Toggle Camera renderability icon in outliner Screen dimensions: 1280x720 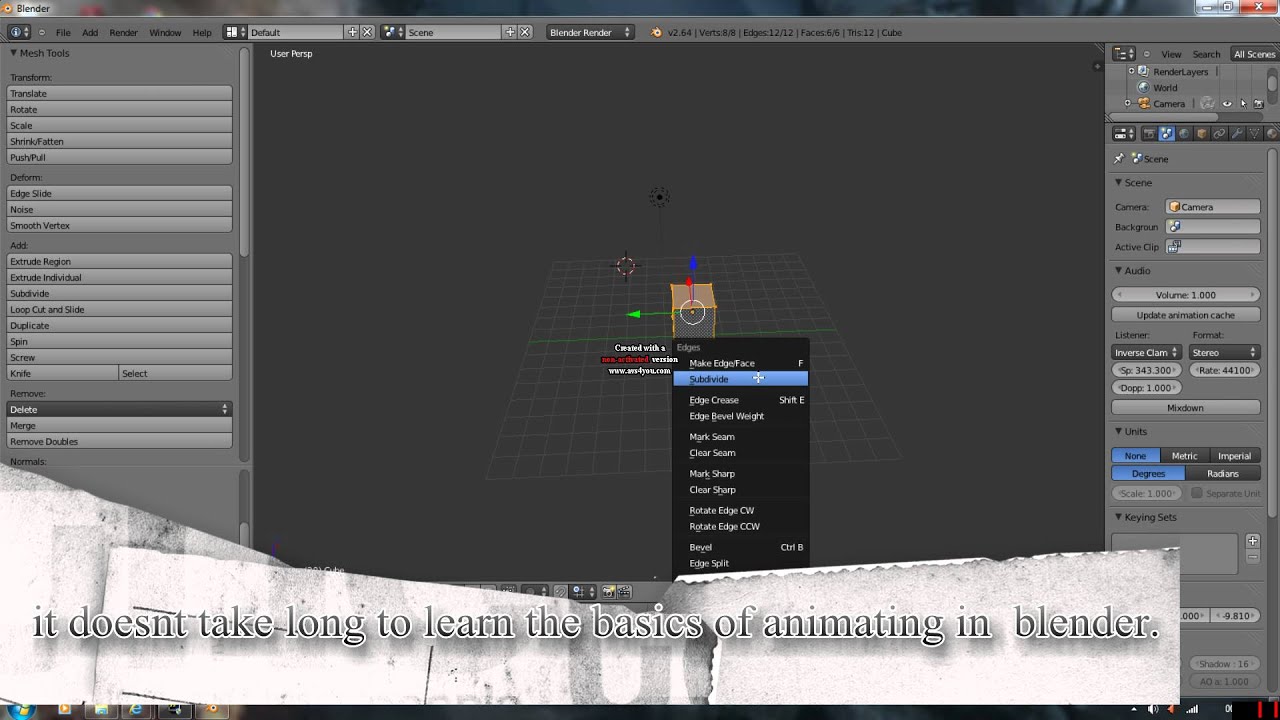pos(1258,104)
